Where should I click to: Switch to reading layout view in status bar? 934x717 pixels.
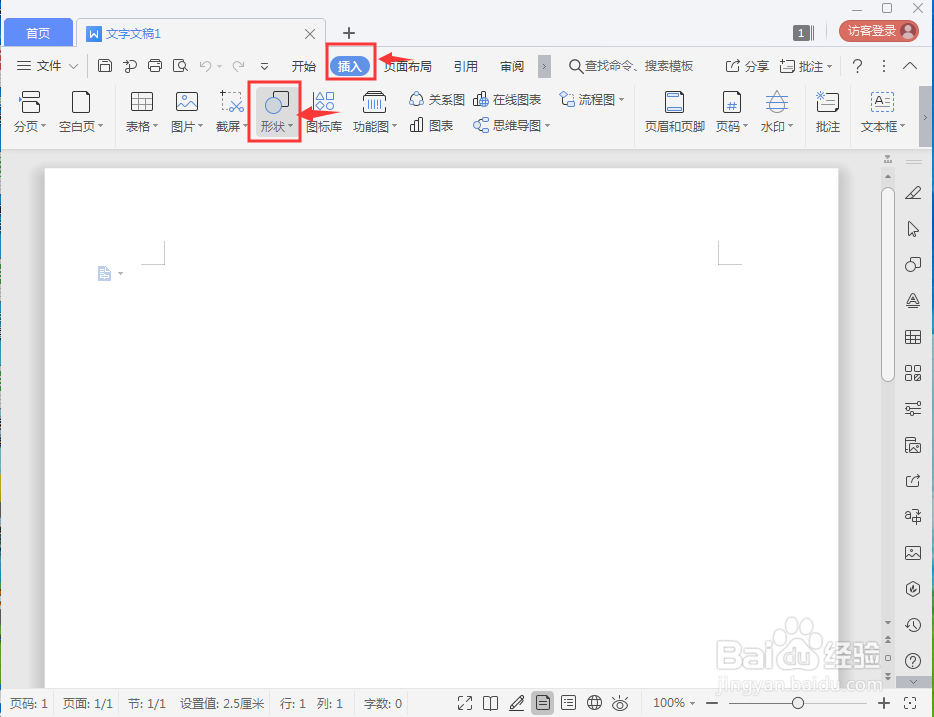click(x=490, y=703)
